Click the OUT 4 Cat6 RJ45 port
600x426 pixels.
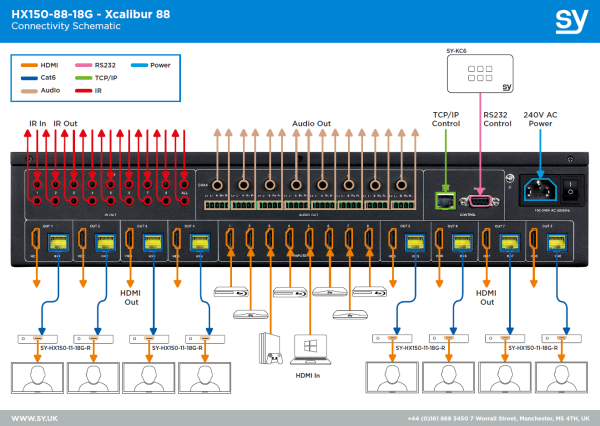(200, 242)
